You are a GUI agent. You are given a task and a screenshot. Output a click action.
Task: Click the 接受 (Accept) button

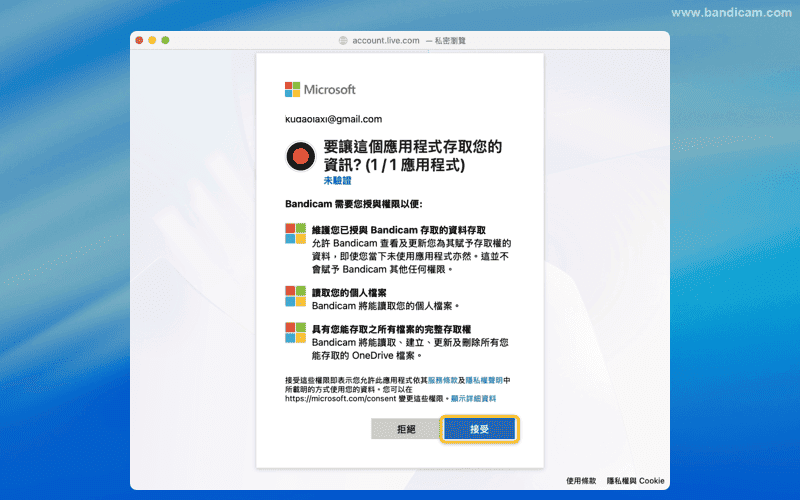(479, 429)
